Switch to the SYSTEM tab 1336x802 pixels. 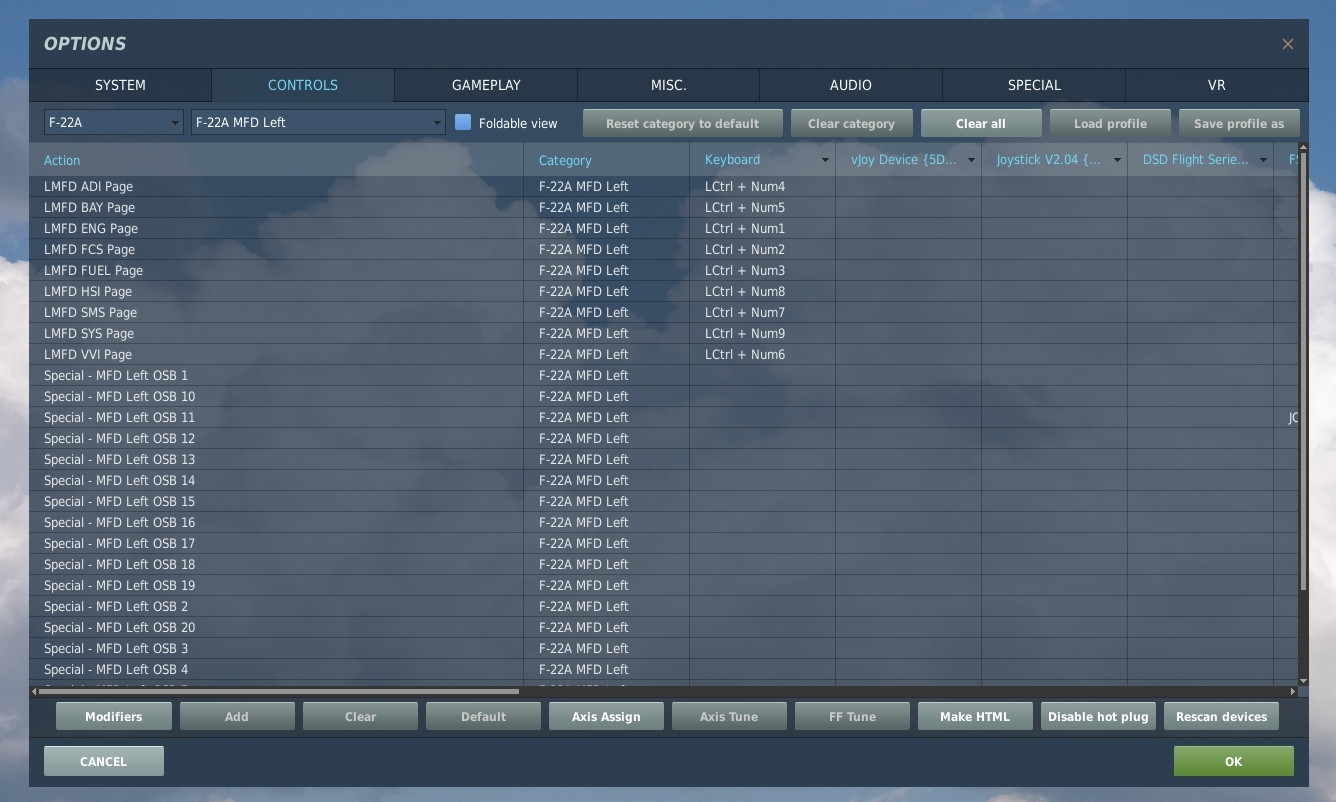tap(120, 85)
